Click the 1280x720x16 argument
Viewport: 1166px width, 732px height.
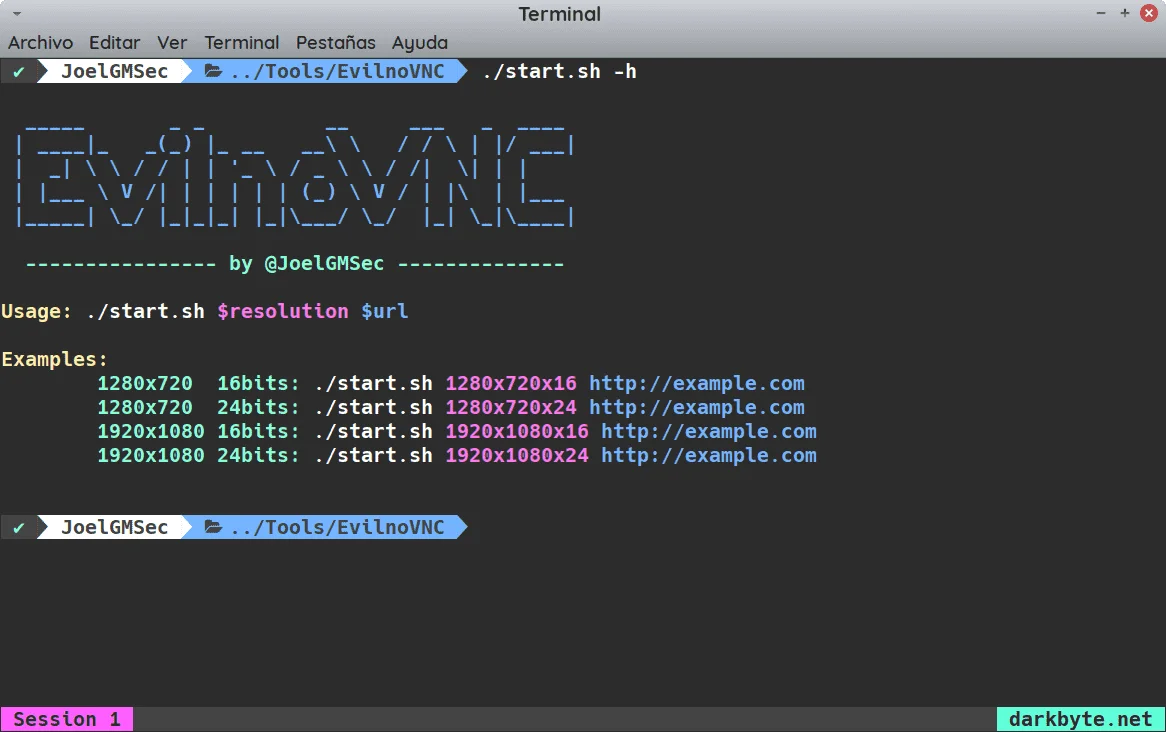pos(511,384)
